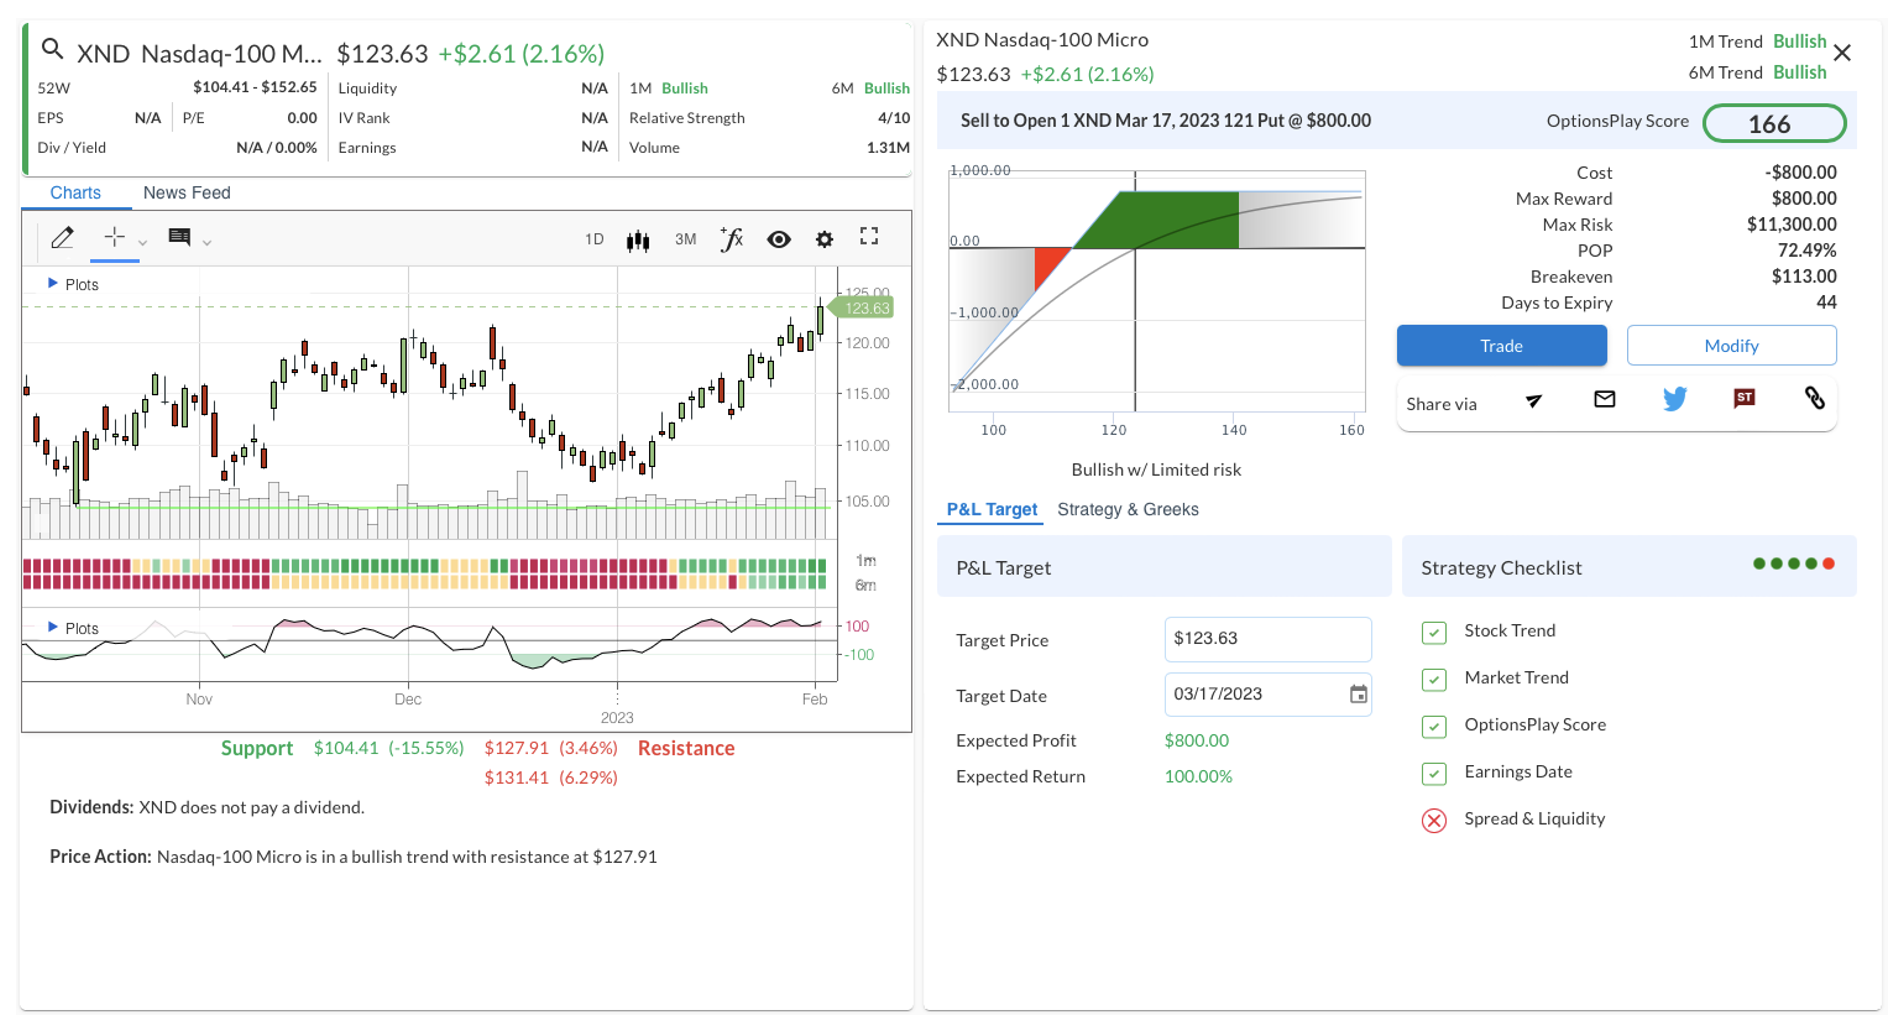This screenshot has height=1022, width=1898.
Task: Select the crosshair cursor tool
Action: 114,237
